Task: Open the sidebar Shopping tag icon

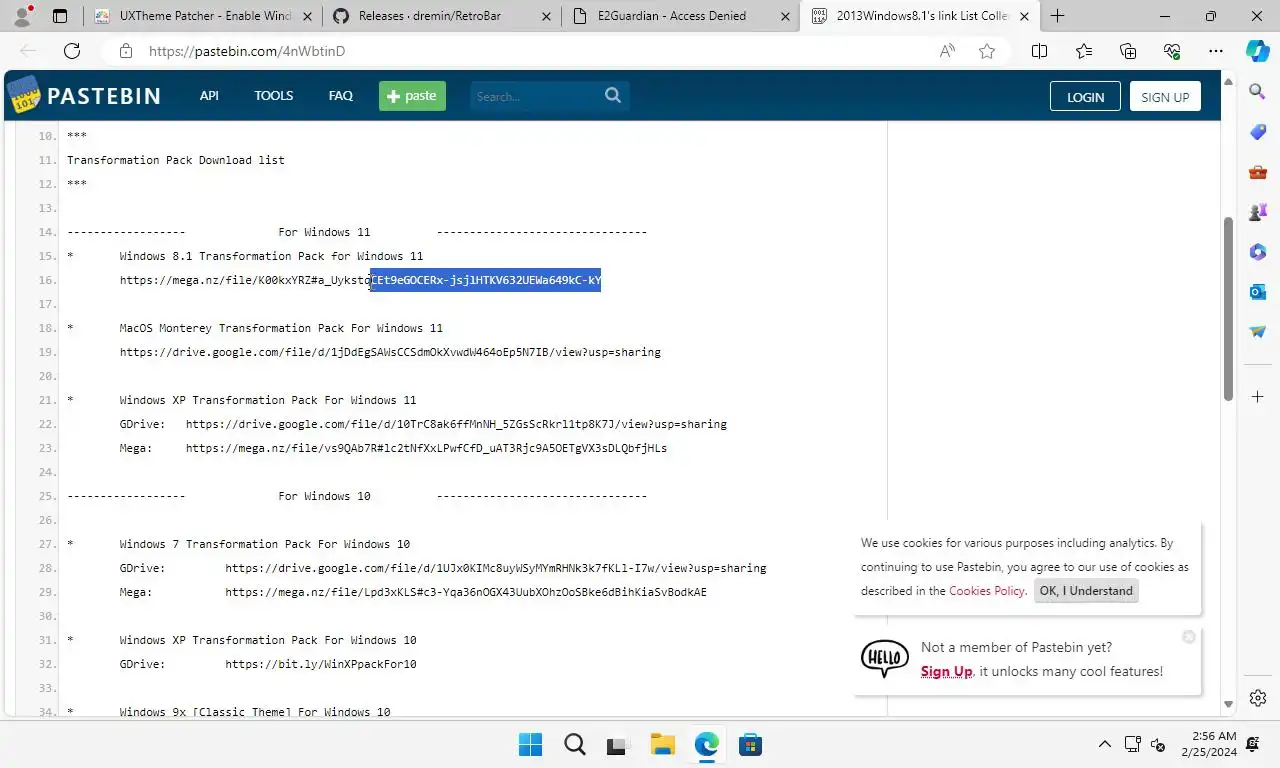Action: click(x=1258, y=132)
